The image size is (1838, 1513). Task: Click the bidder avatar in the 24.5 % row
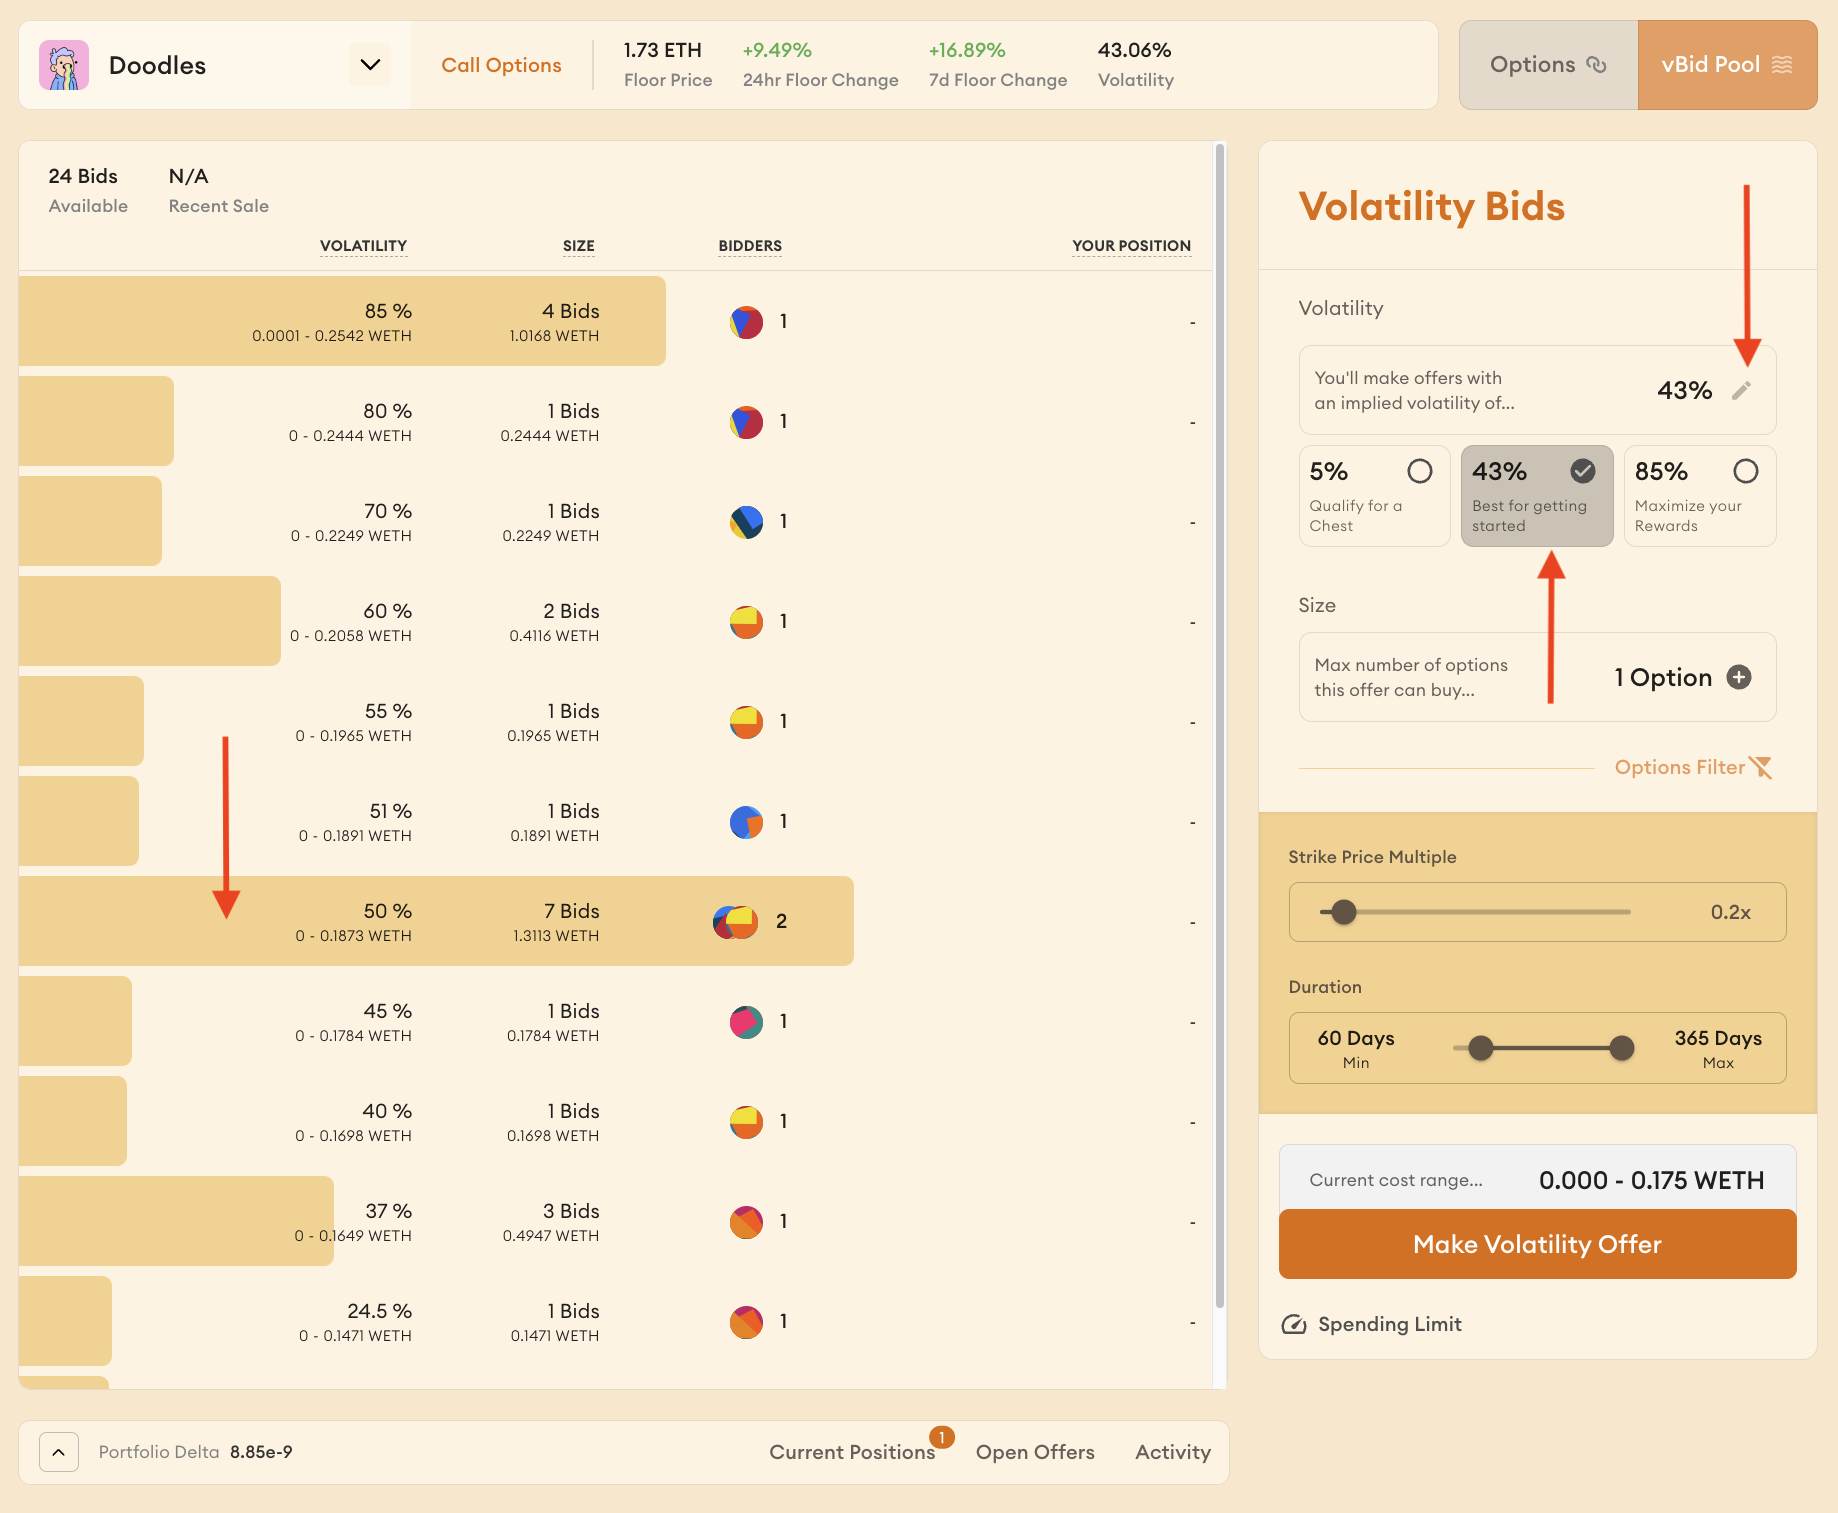pos(746,1322)
